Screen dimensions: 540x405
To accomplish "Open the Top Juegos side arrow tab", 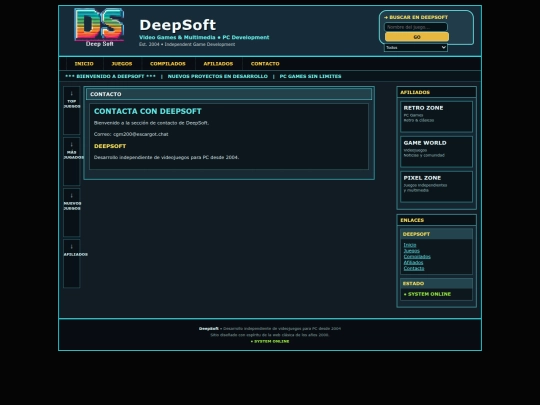I will point(72,110).
